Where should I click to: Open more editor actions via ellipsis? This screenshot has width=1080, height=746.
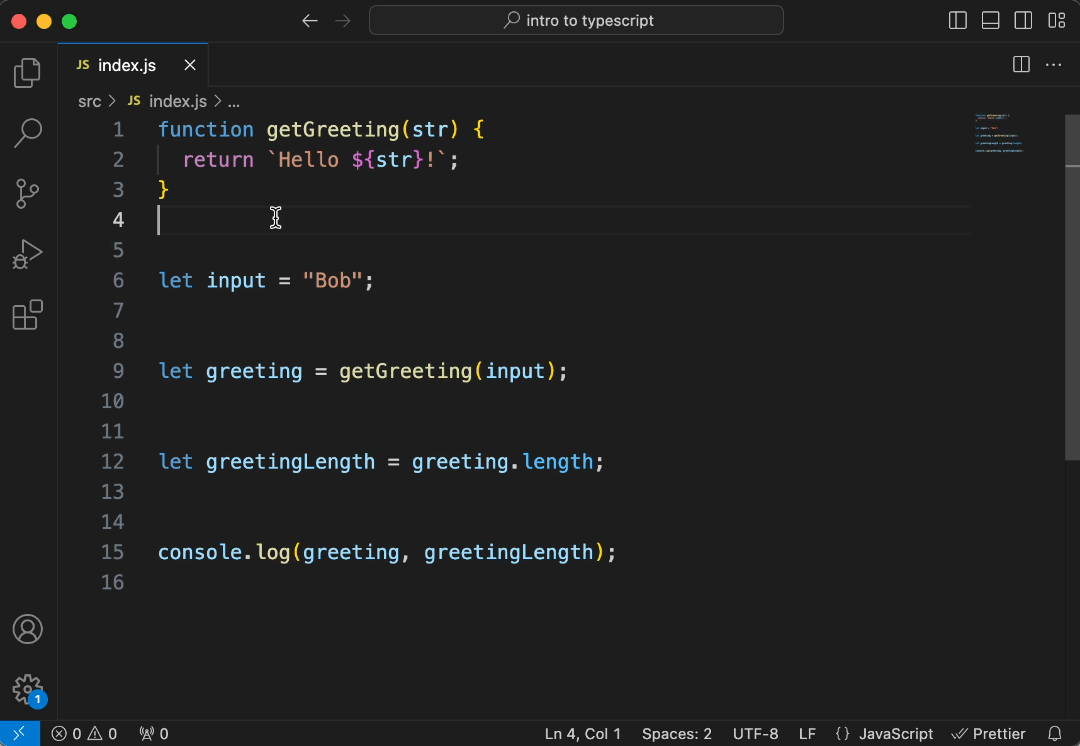click(x=1053, y=64)
